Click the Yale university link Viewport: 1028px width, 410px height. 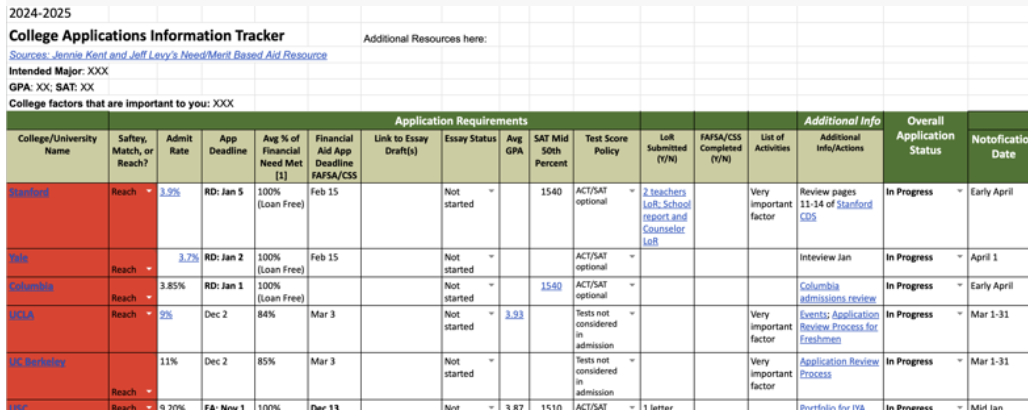18,257
